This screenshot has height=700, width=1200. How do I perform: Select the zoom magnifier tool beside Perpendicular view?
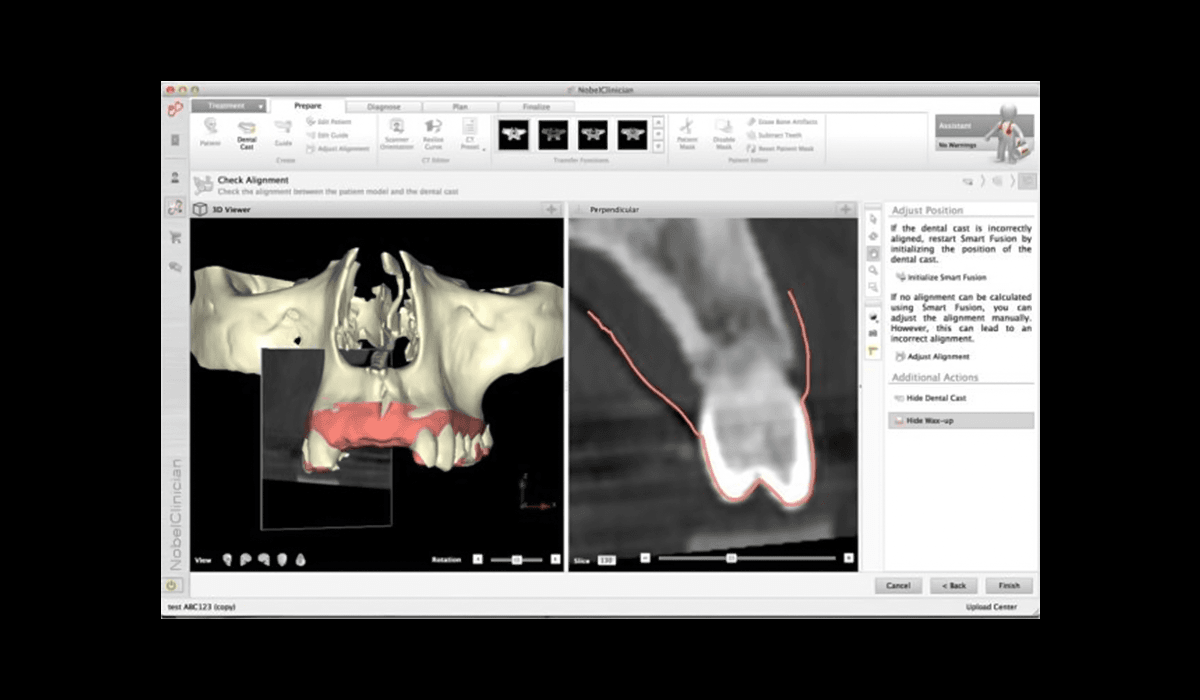tap(873, 270)
